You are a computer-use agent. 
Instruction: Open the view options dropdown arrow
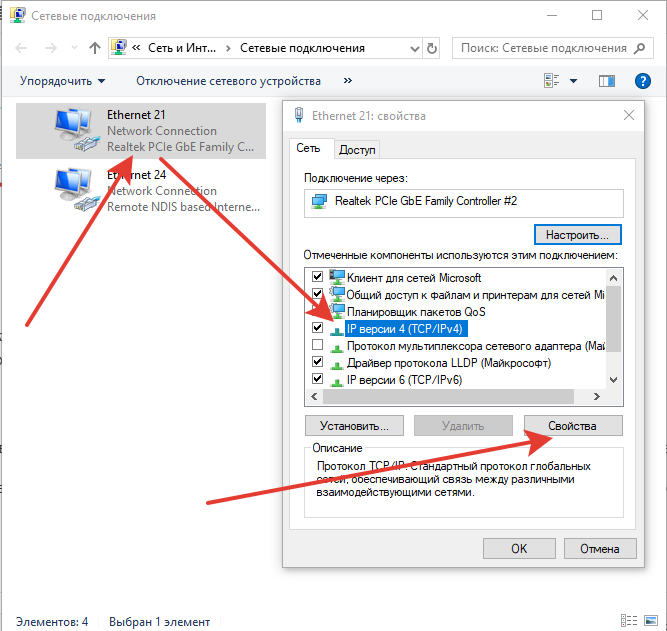pos(573,81)
